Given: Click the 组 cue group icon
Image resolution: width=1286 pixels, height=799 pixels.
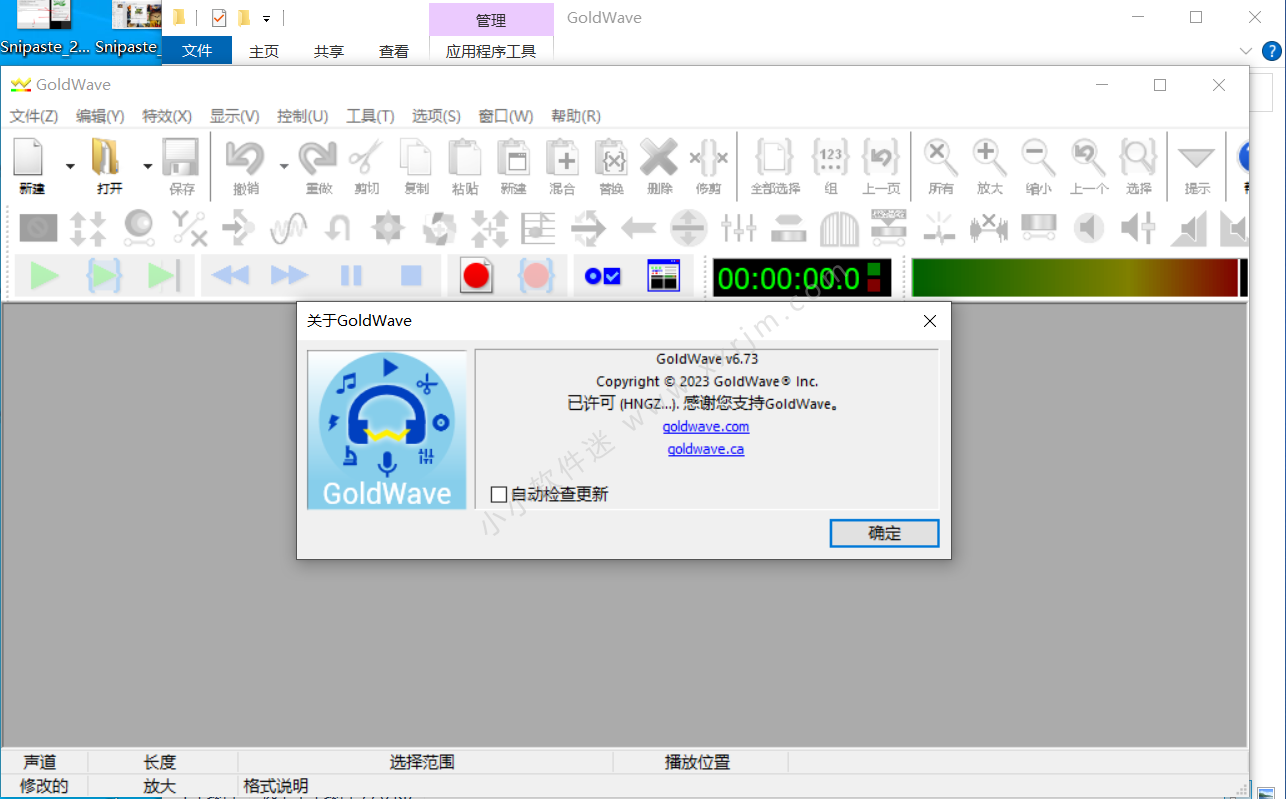Looking at the screenshot, I should (831, 158).
